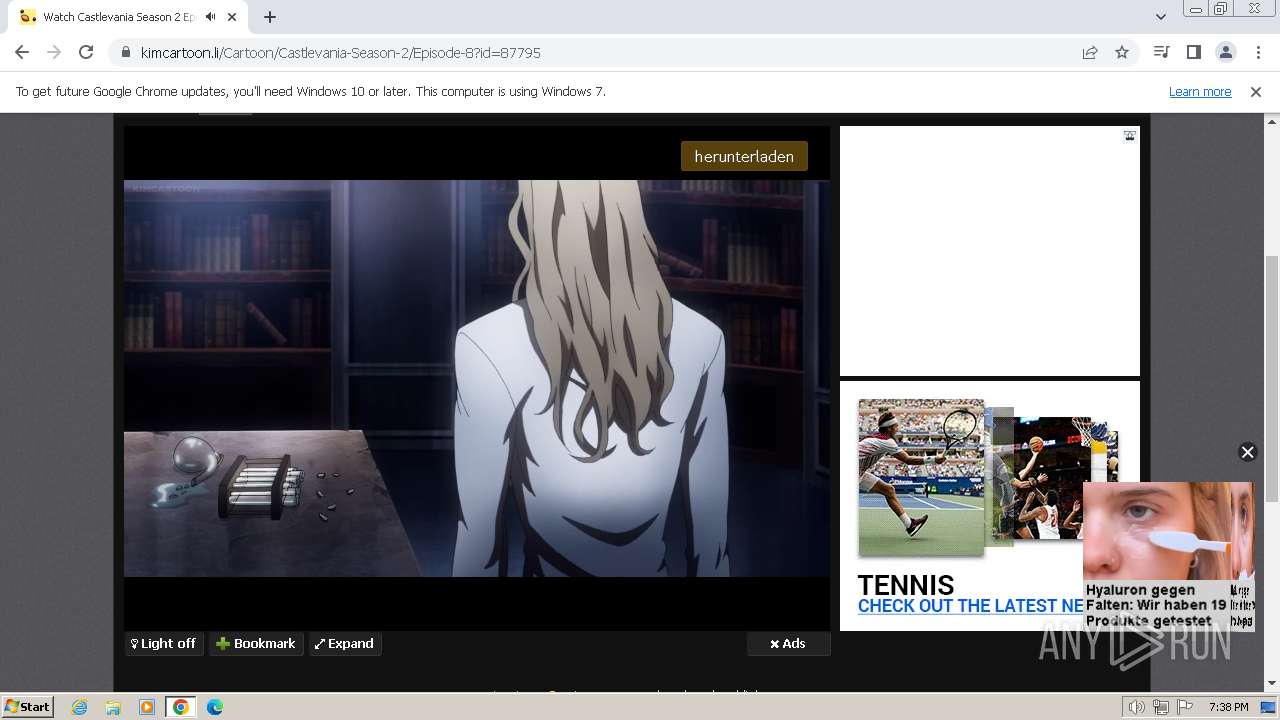Share this page icon in address bar
The height and width of the screenshot is (720, 1280).
[x=1090, y=52]
